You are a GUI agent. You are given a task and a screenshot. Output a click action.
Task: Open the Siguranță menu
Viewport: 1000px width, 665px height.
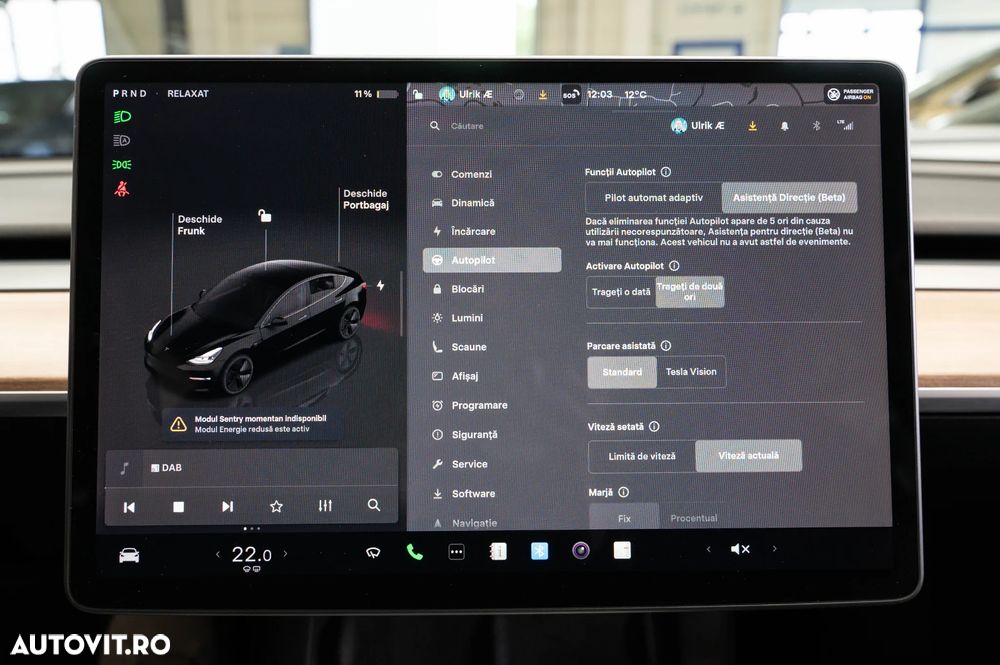point(492,435)
